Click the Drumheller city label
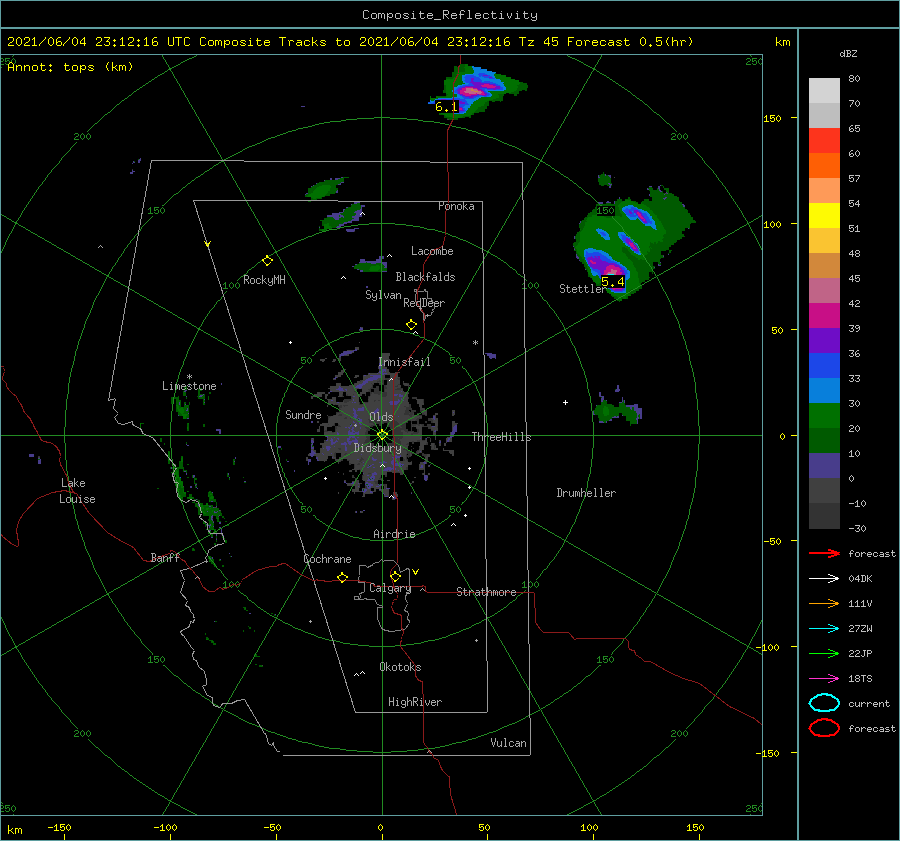The width and height of the screenshot is (900, 841). click(586, 493)
